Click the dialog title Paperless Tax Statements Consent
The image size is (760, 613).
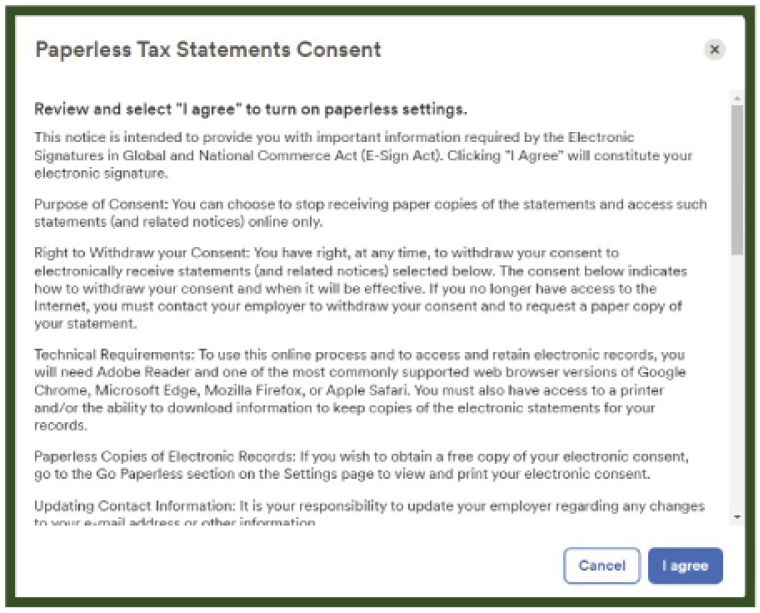pyautogui.click(x=208, y=49)
